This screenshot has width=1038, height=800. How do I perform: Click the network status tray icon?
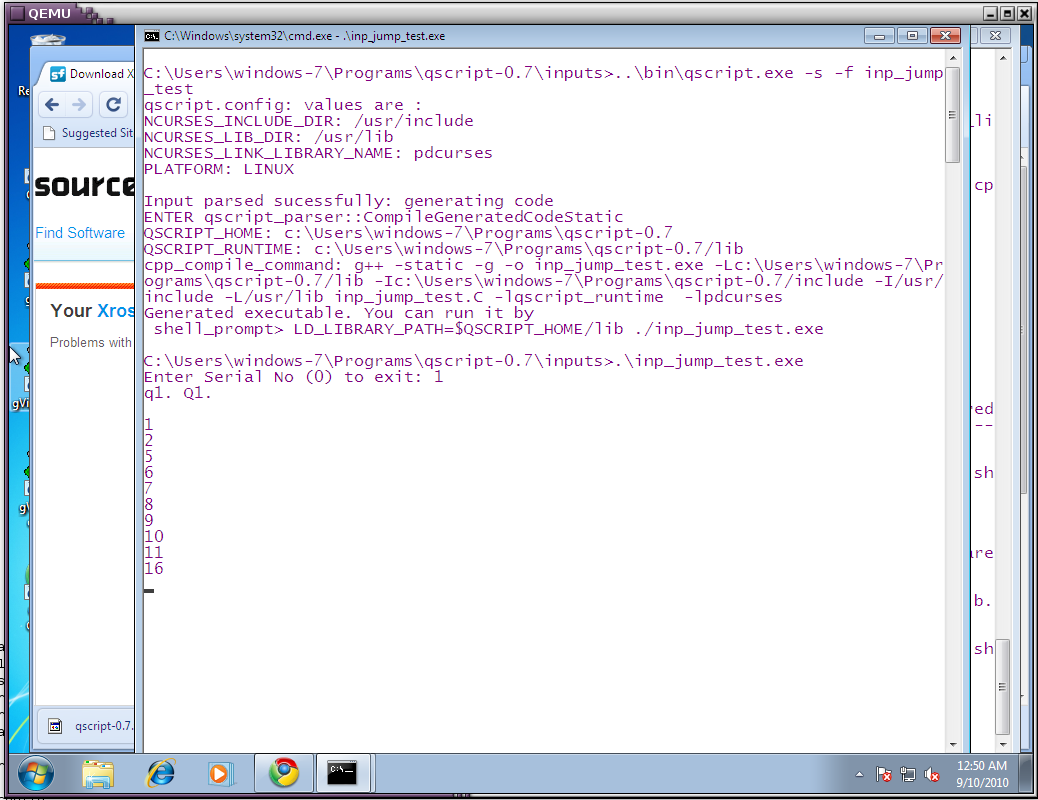click(908, 774)
